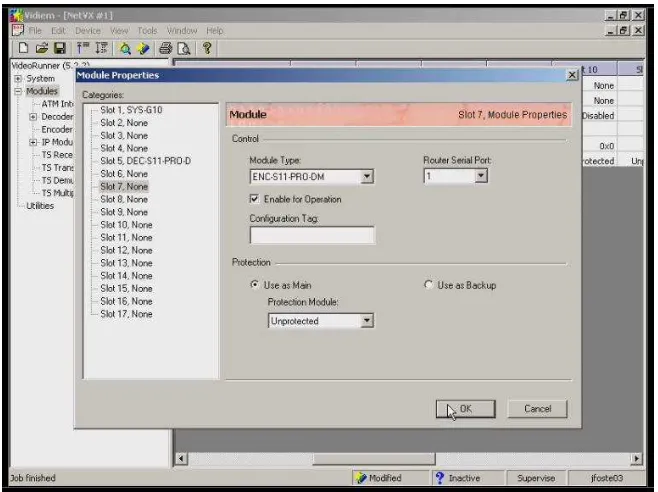Click the OK button
Viewport: 658px width, 492px height.
465,408
